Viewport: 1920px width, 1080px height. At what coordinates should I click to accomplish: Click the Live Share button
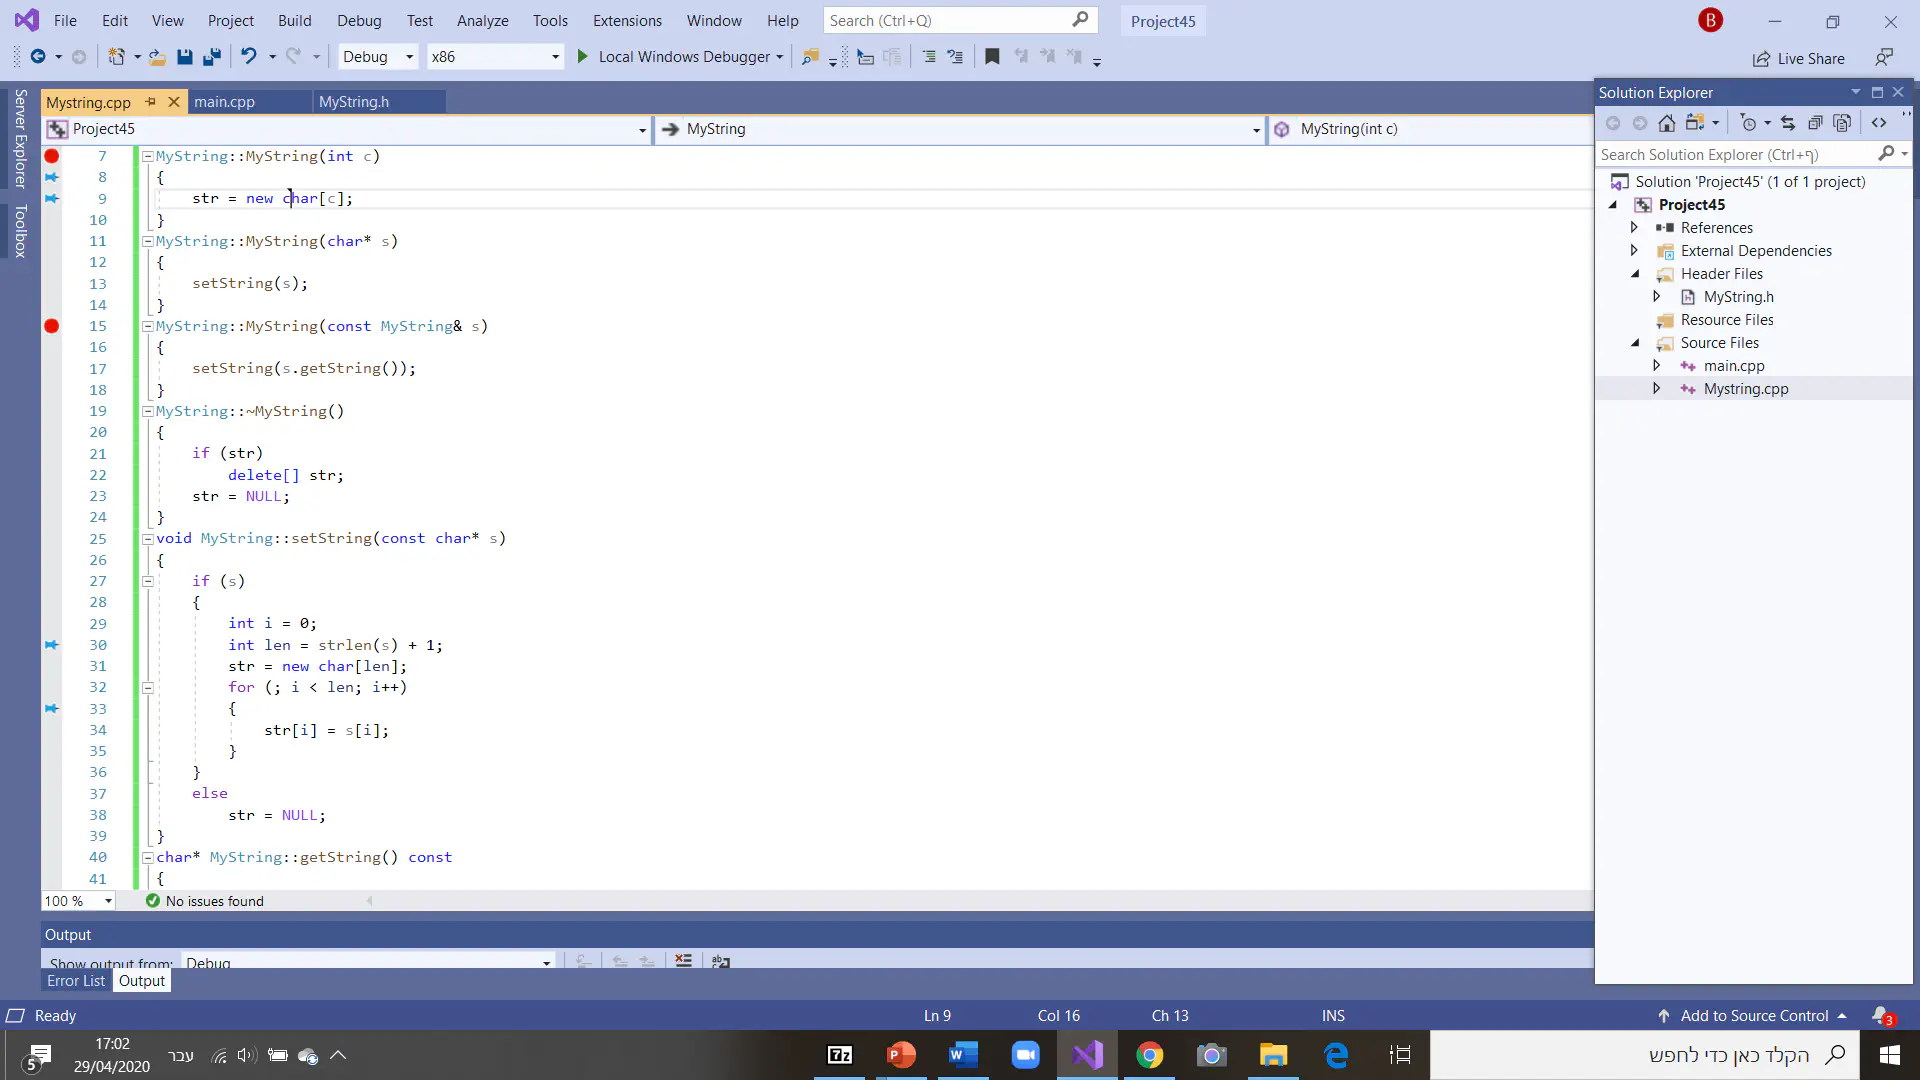(1798, 58)
